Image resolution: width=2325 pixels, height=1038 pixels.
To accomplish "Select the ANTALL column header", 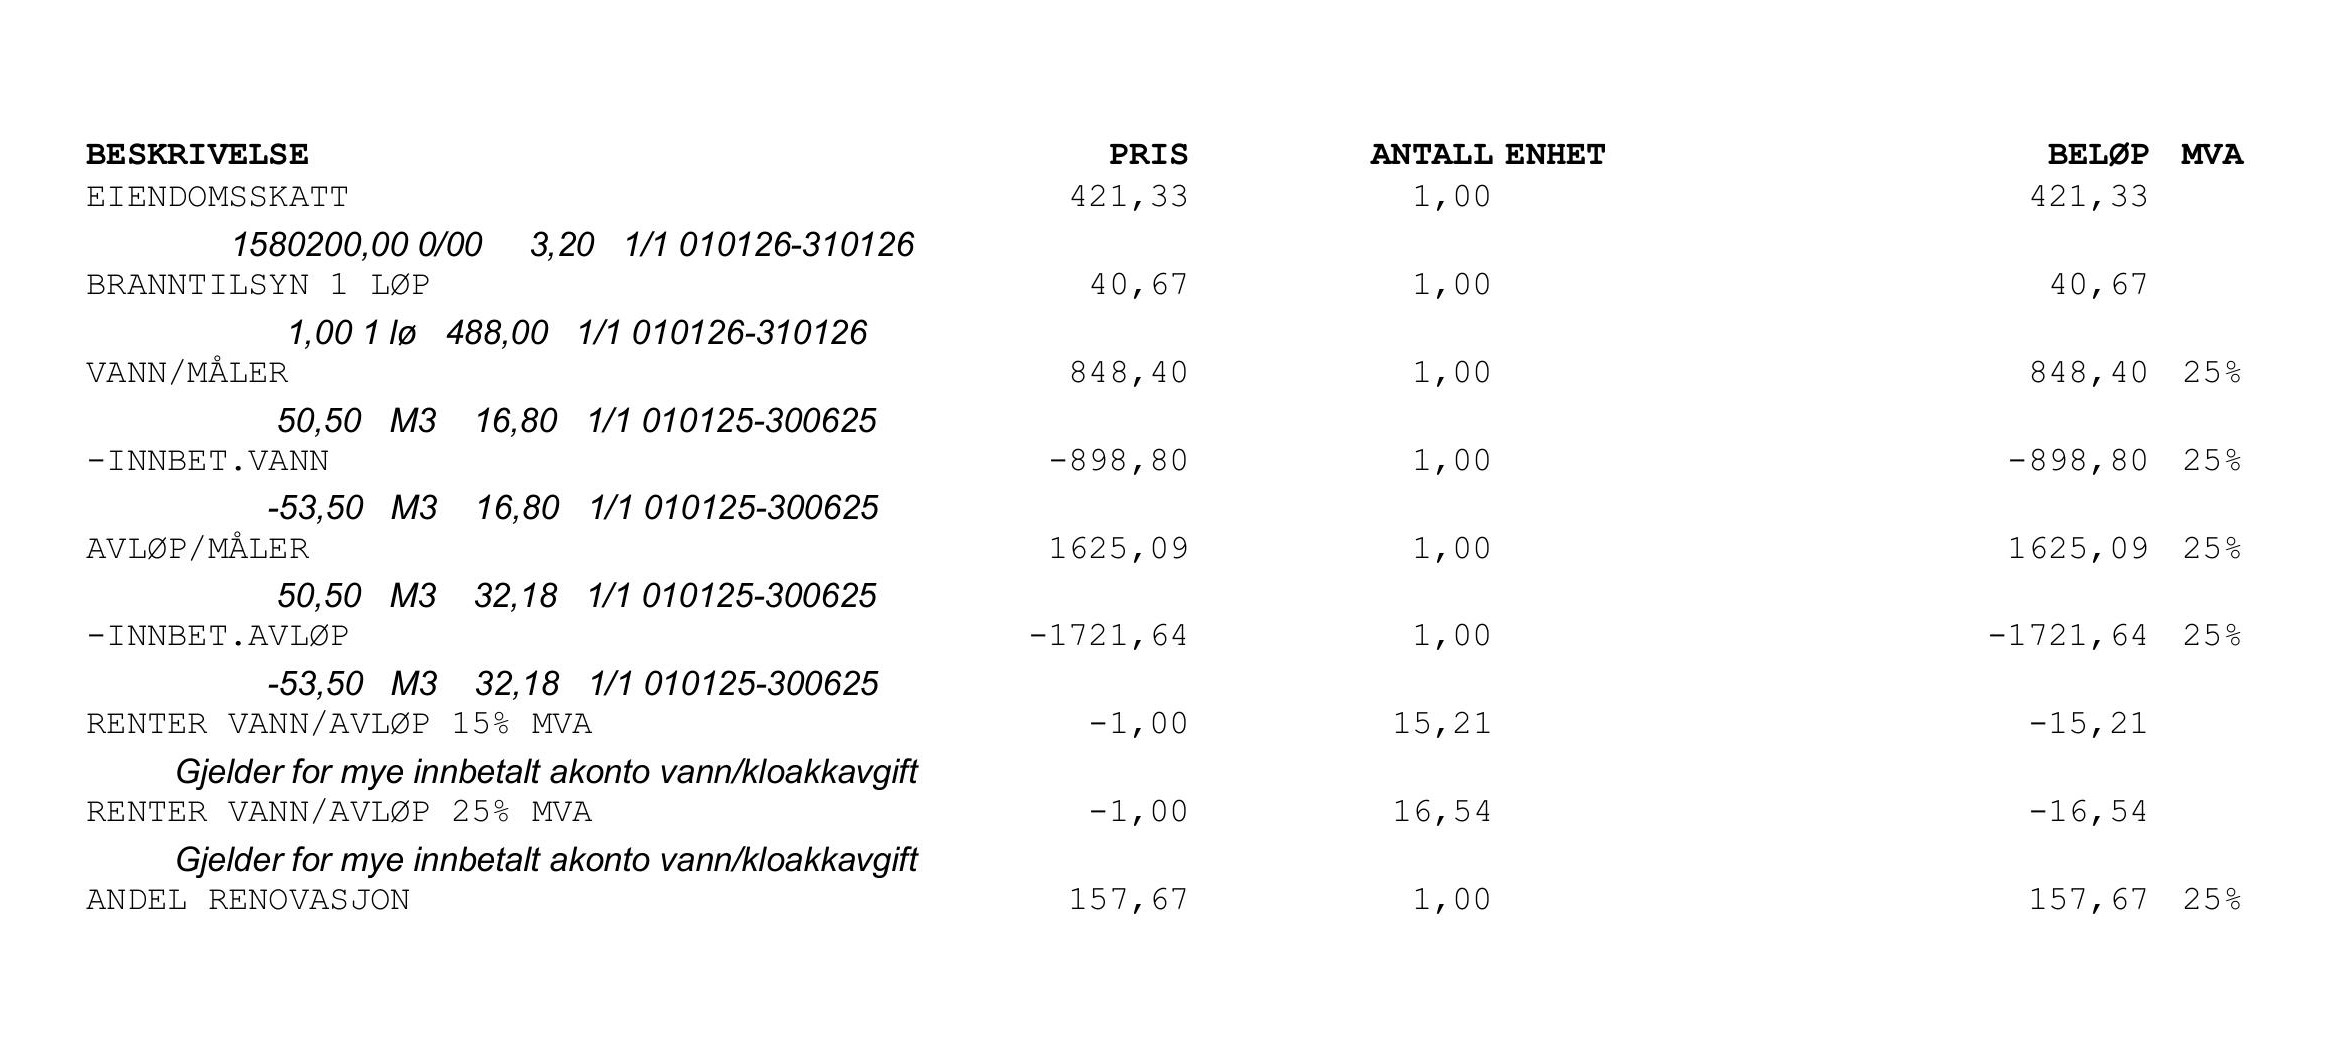I will coord(1431,155).
